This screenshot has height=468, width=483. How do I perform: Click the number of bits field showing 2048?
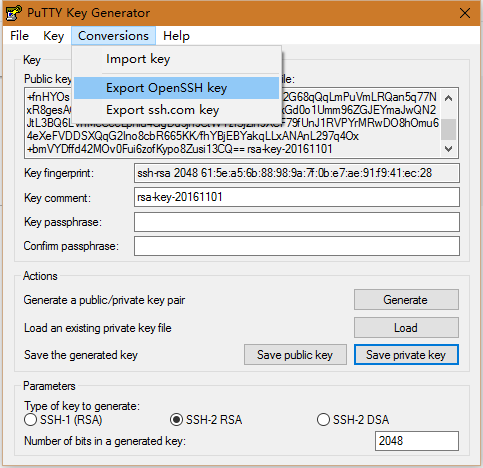point(417,441)
